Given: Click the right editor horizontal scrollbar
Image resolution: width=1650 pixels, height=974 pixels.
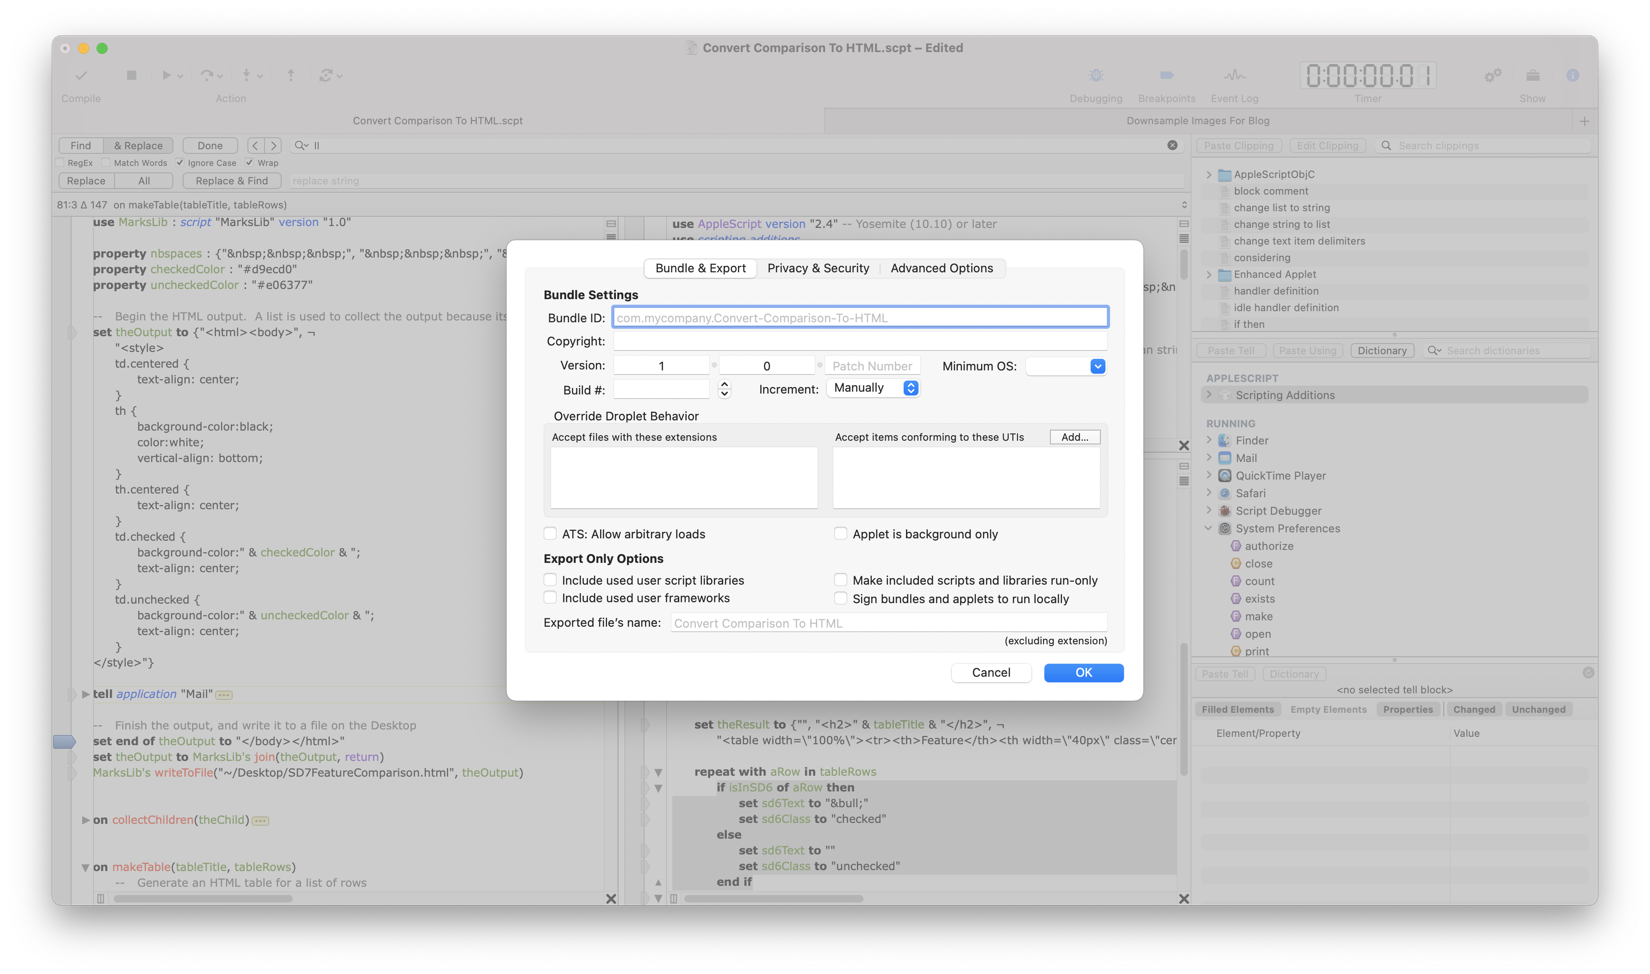Looking at the screenshot, I should click(x=773, y=899).
